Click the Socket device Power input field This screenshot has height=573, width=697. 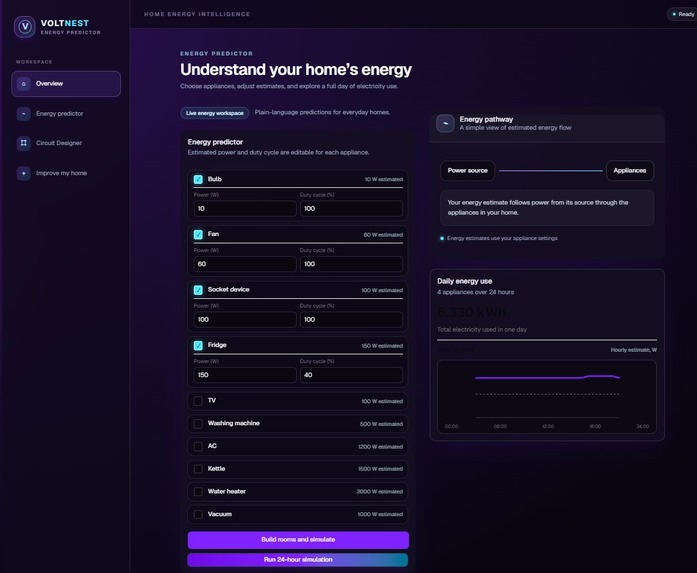click(245, 320)
